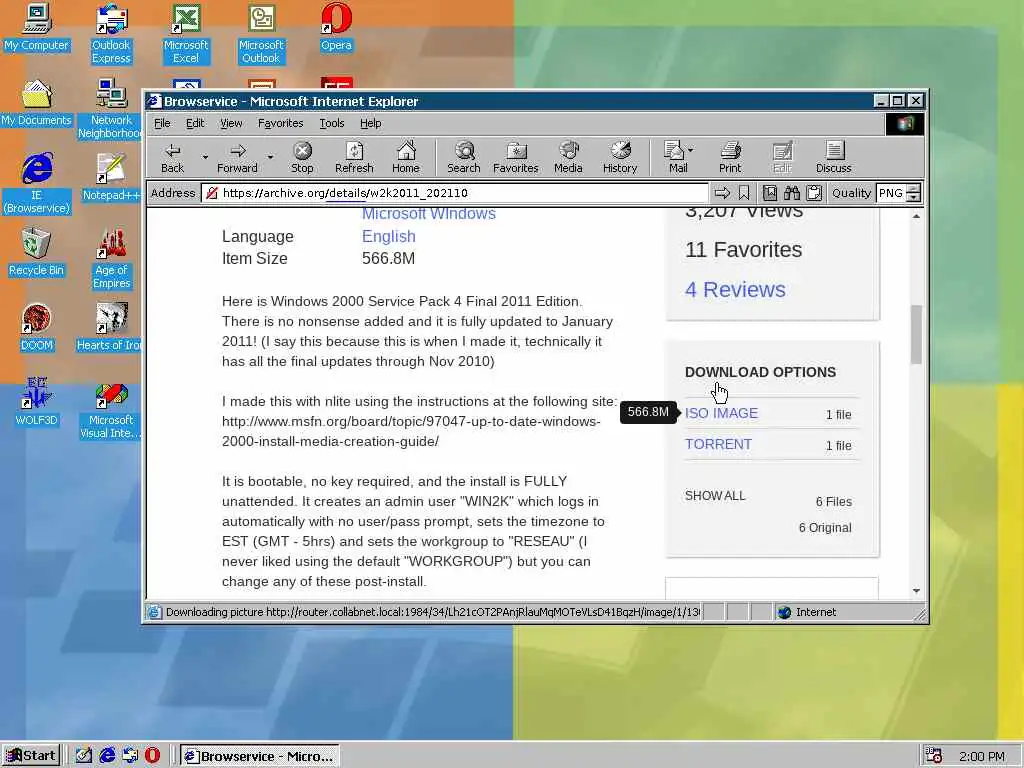This screenshot has width=1024, height=768.
Task: Click the 11 Favorites text
Action: click(x=743, y=249)
